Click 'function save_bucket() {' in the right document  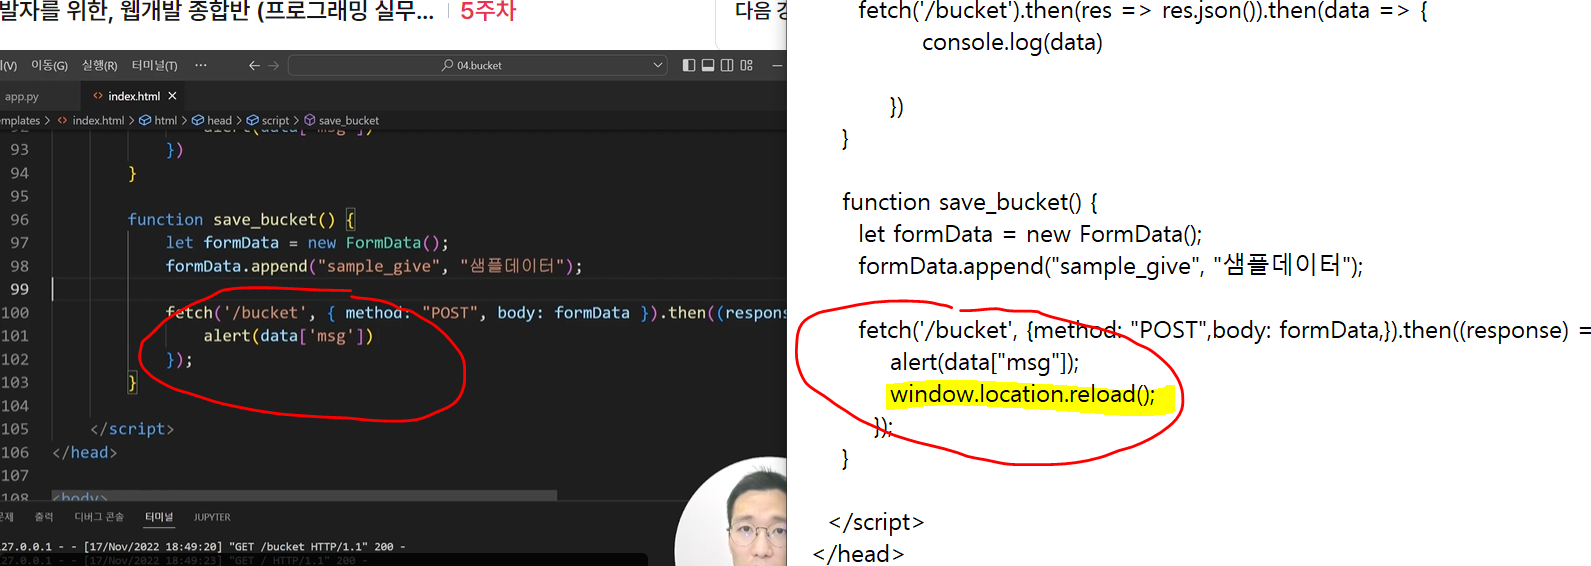point(970,202)
